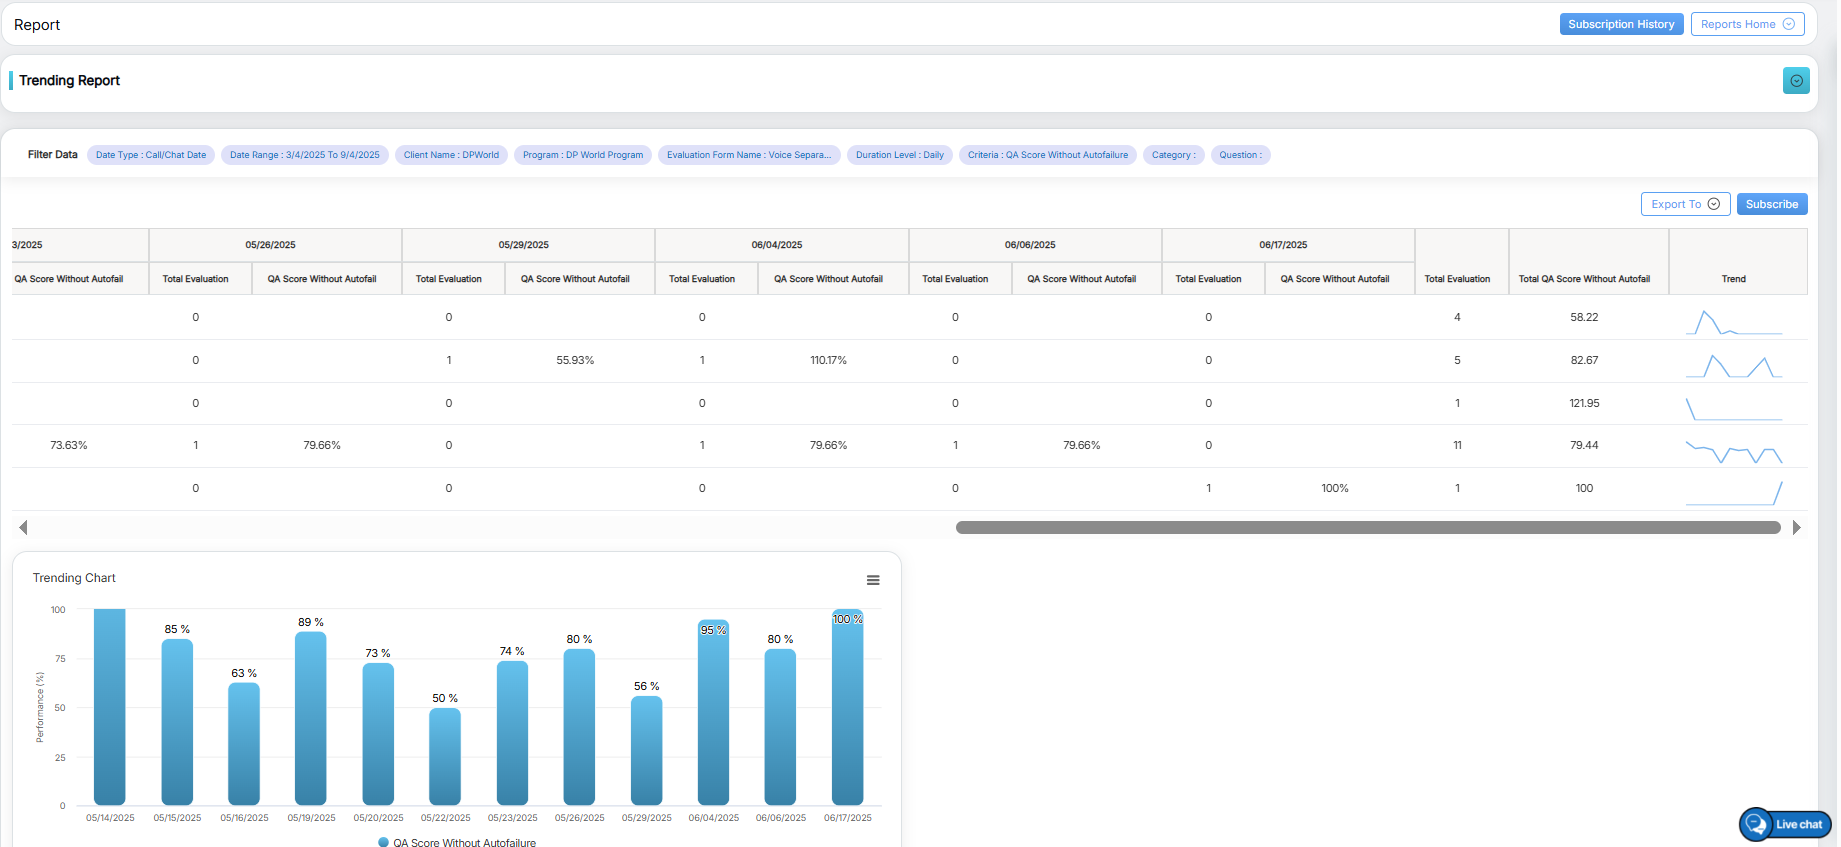Click the Client Name DPWorld filter chip
This screenshot has height=847, width=1841.
pos(451,155)
